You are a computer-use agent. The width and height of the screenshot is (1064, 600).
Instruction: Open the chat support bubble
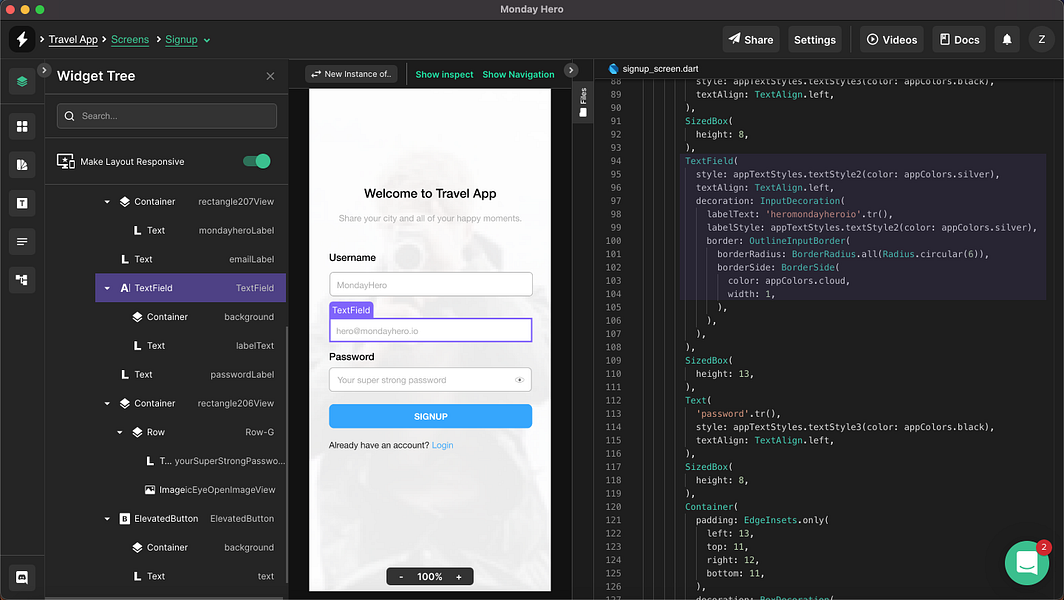[1027, 563]
